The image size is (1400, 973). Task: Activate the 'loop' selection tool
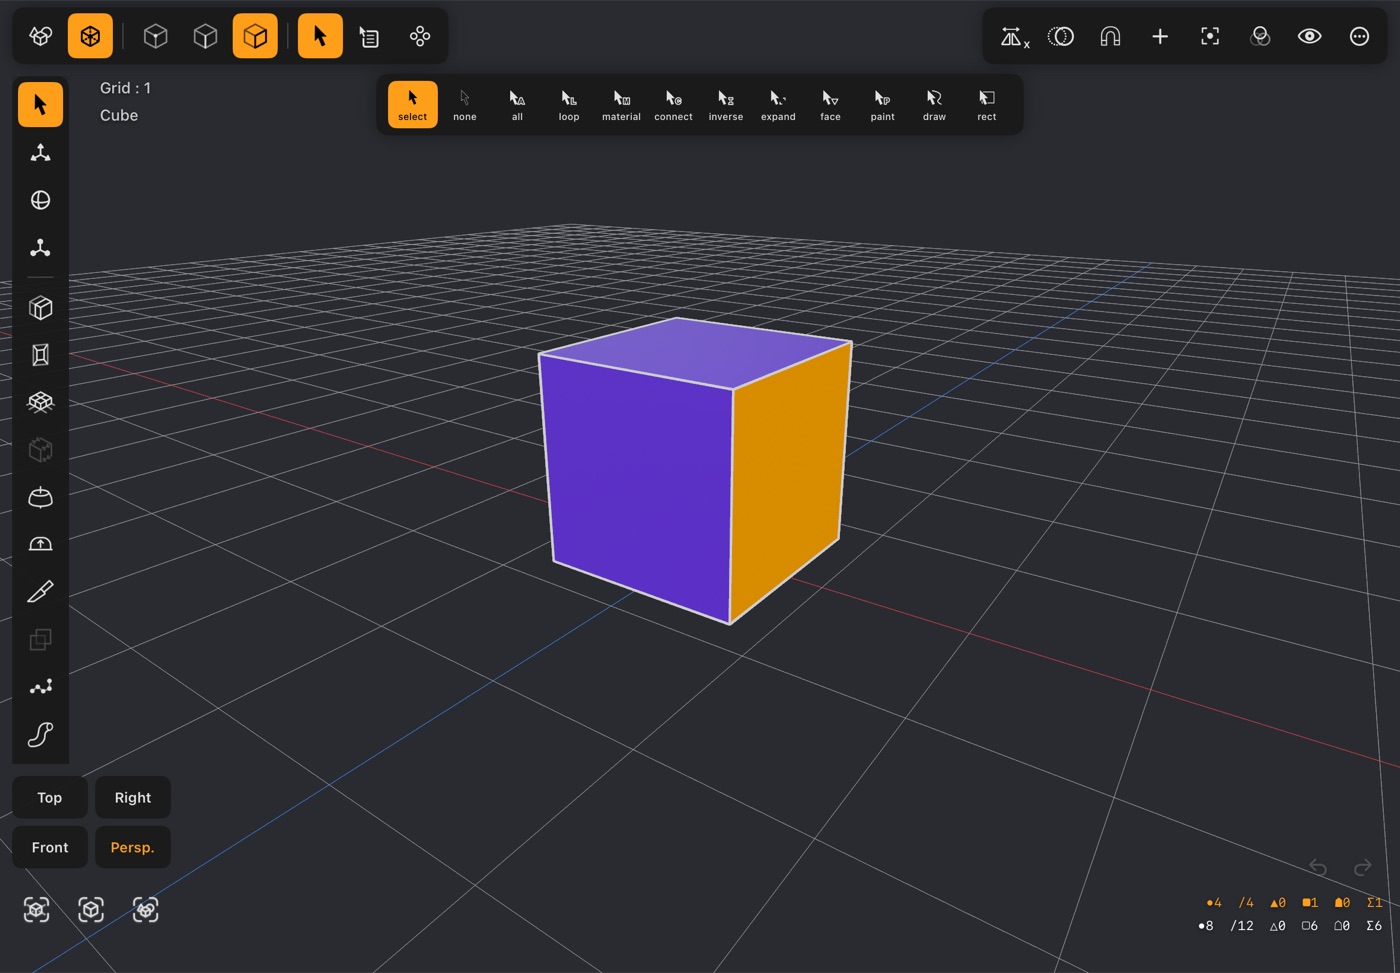[569, 104]
